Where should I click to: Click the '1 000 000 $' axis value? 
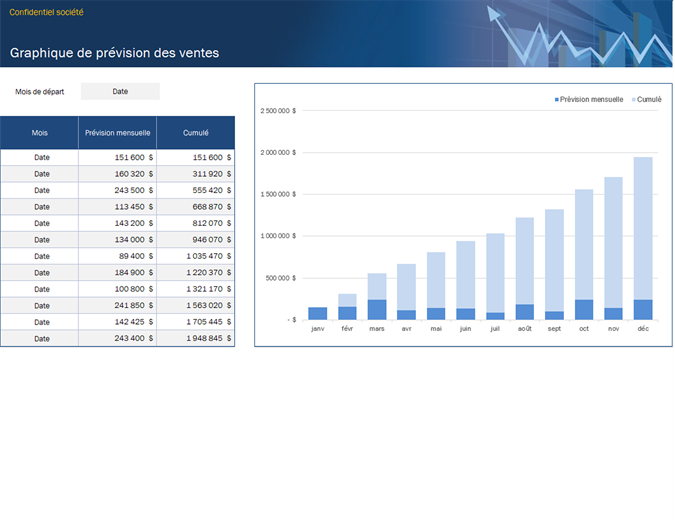click(278, 236)
